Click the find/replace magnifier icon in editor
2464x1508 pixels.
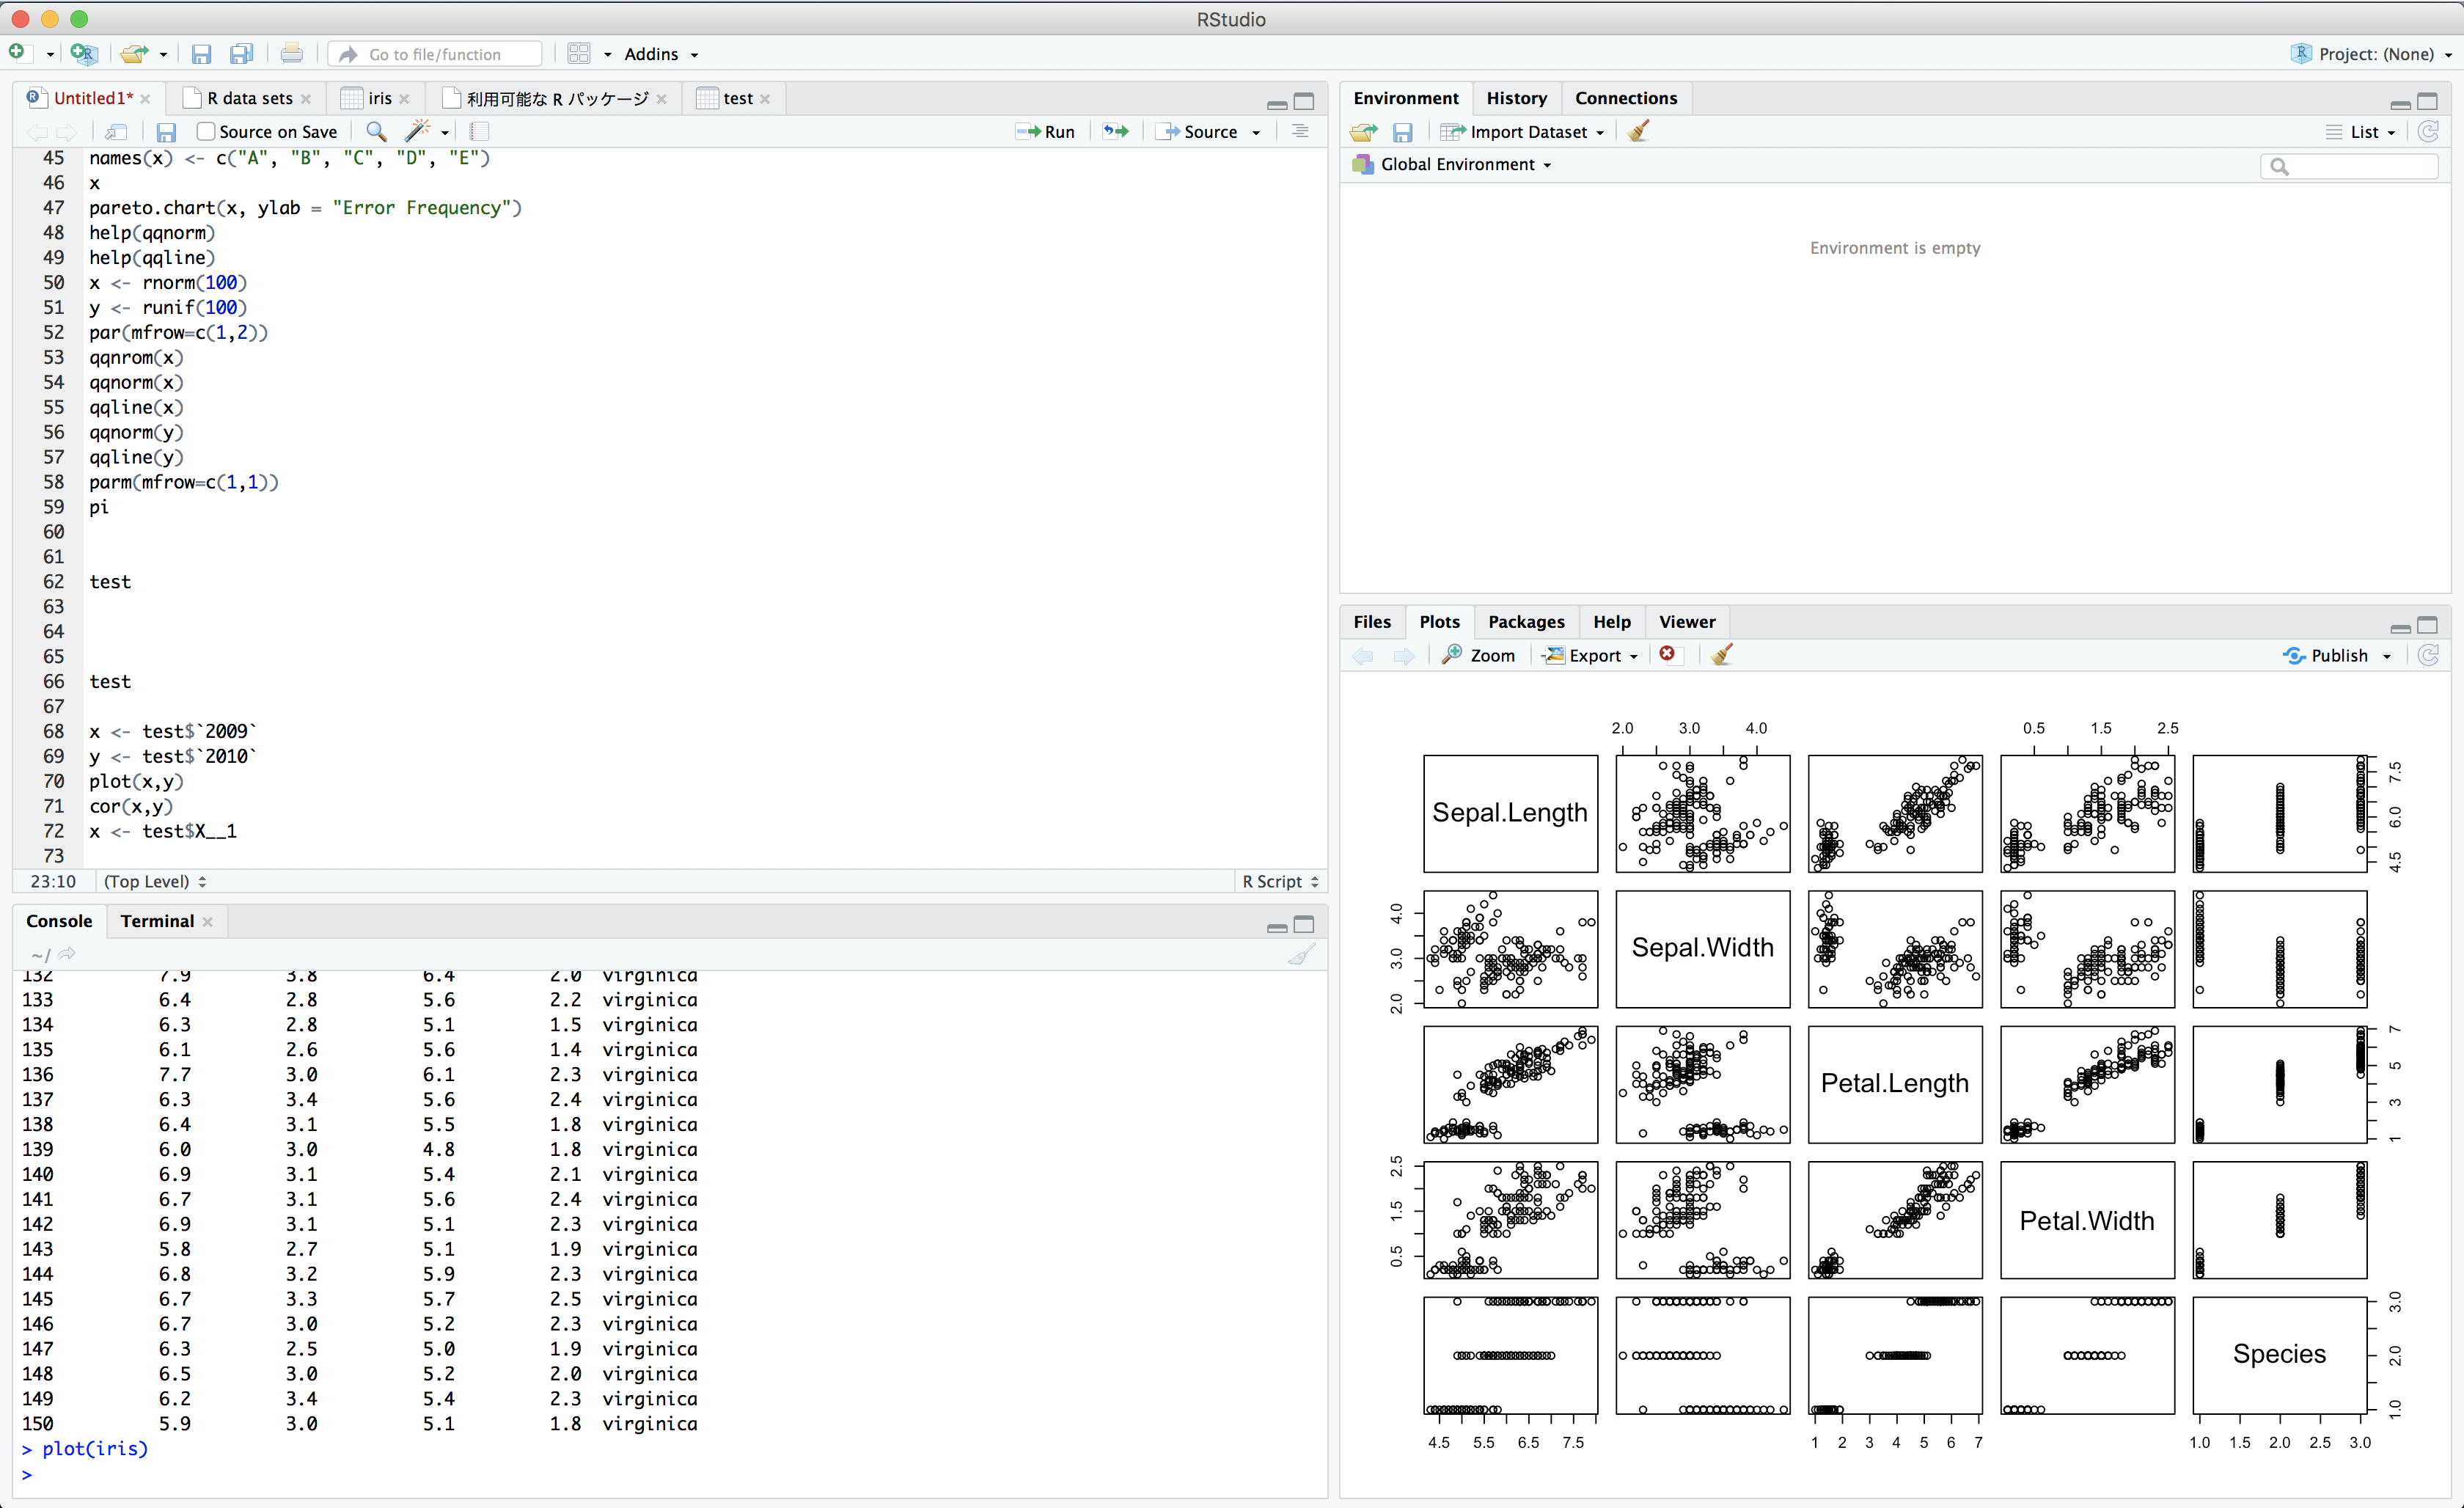(376, 131)
